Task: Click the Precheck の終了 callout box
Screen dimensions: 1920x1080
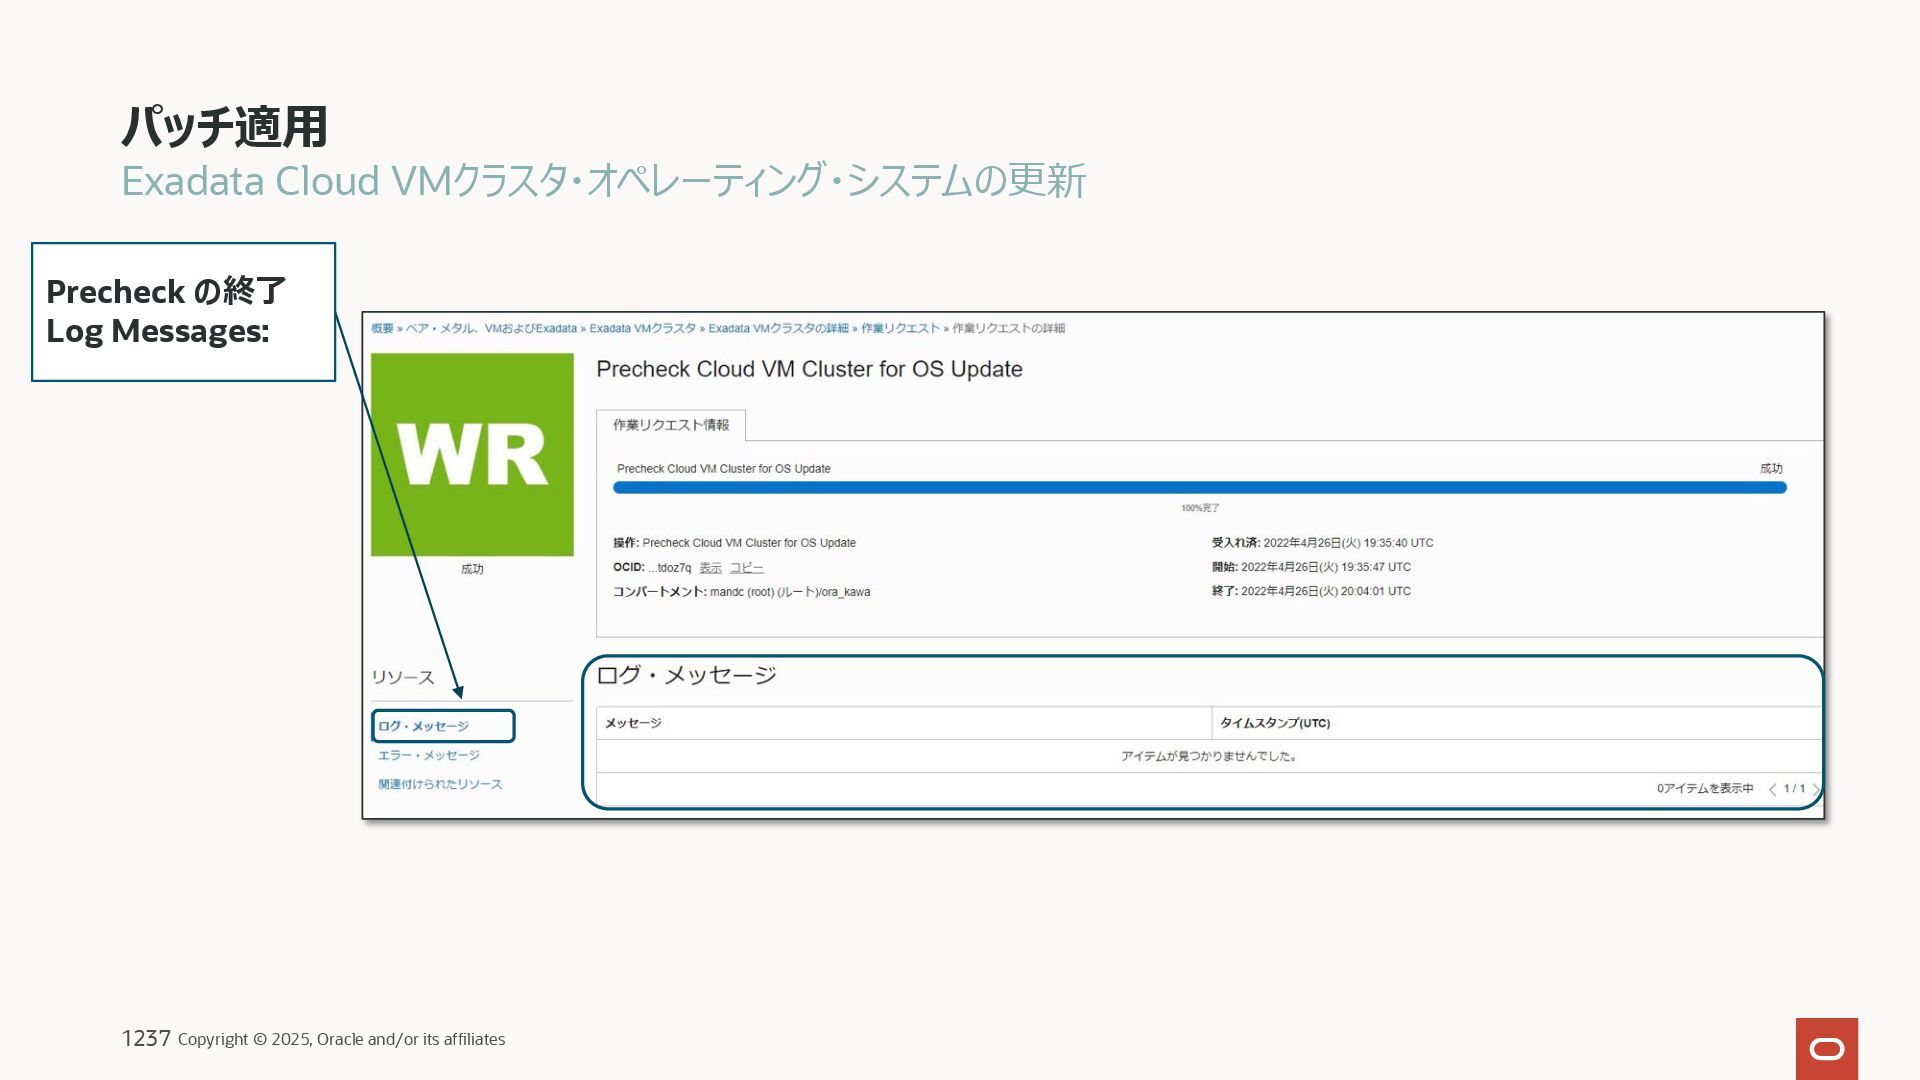Action: coord(183,312)
